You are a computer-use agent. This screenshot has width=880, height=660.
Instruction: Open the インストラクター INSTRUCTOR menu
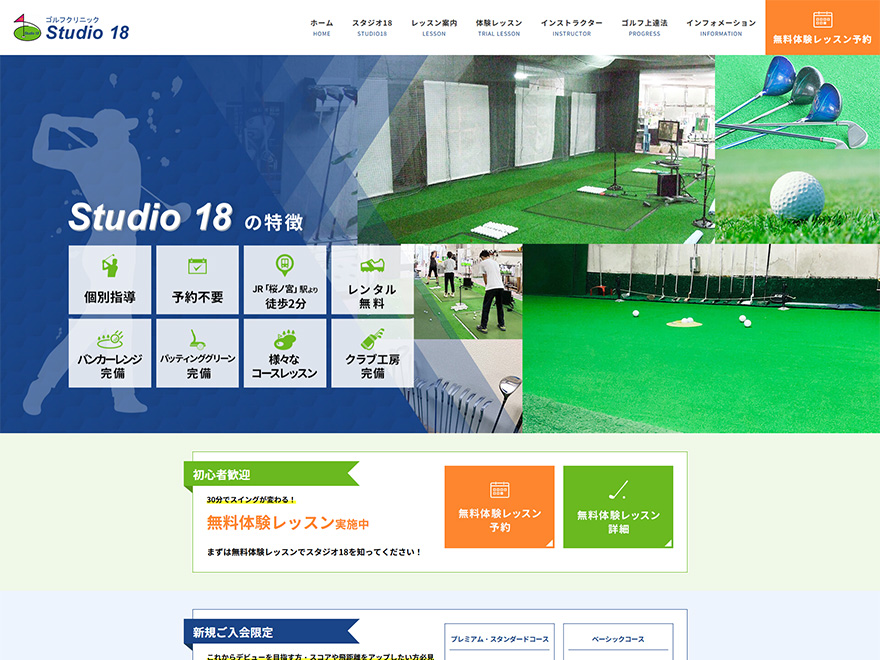571,28
